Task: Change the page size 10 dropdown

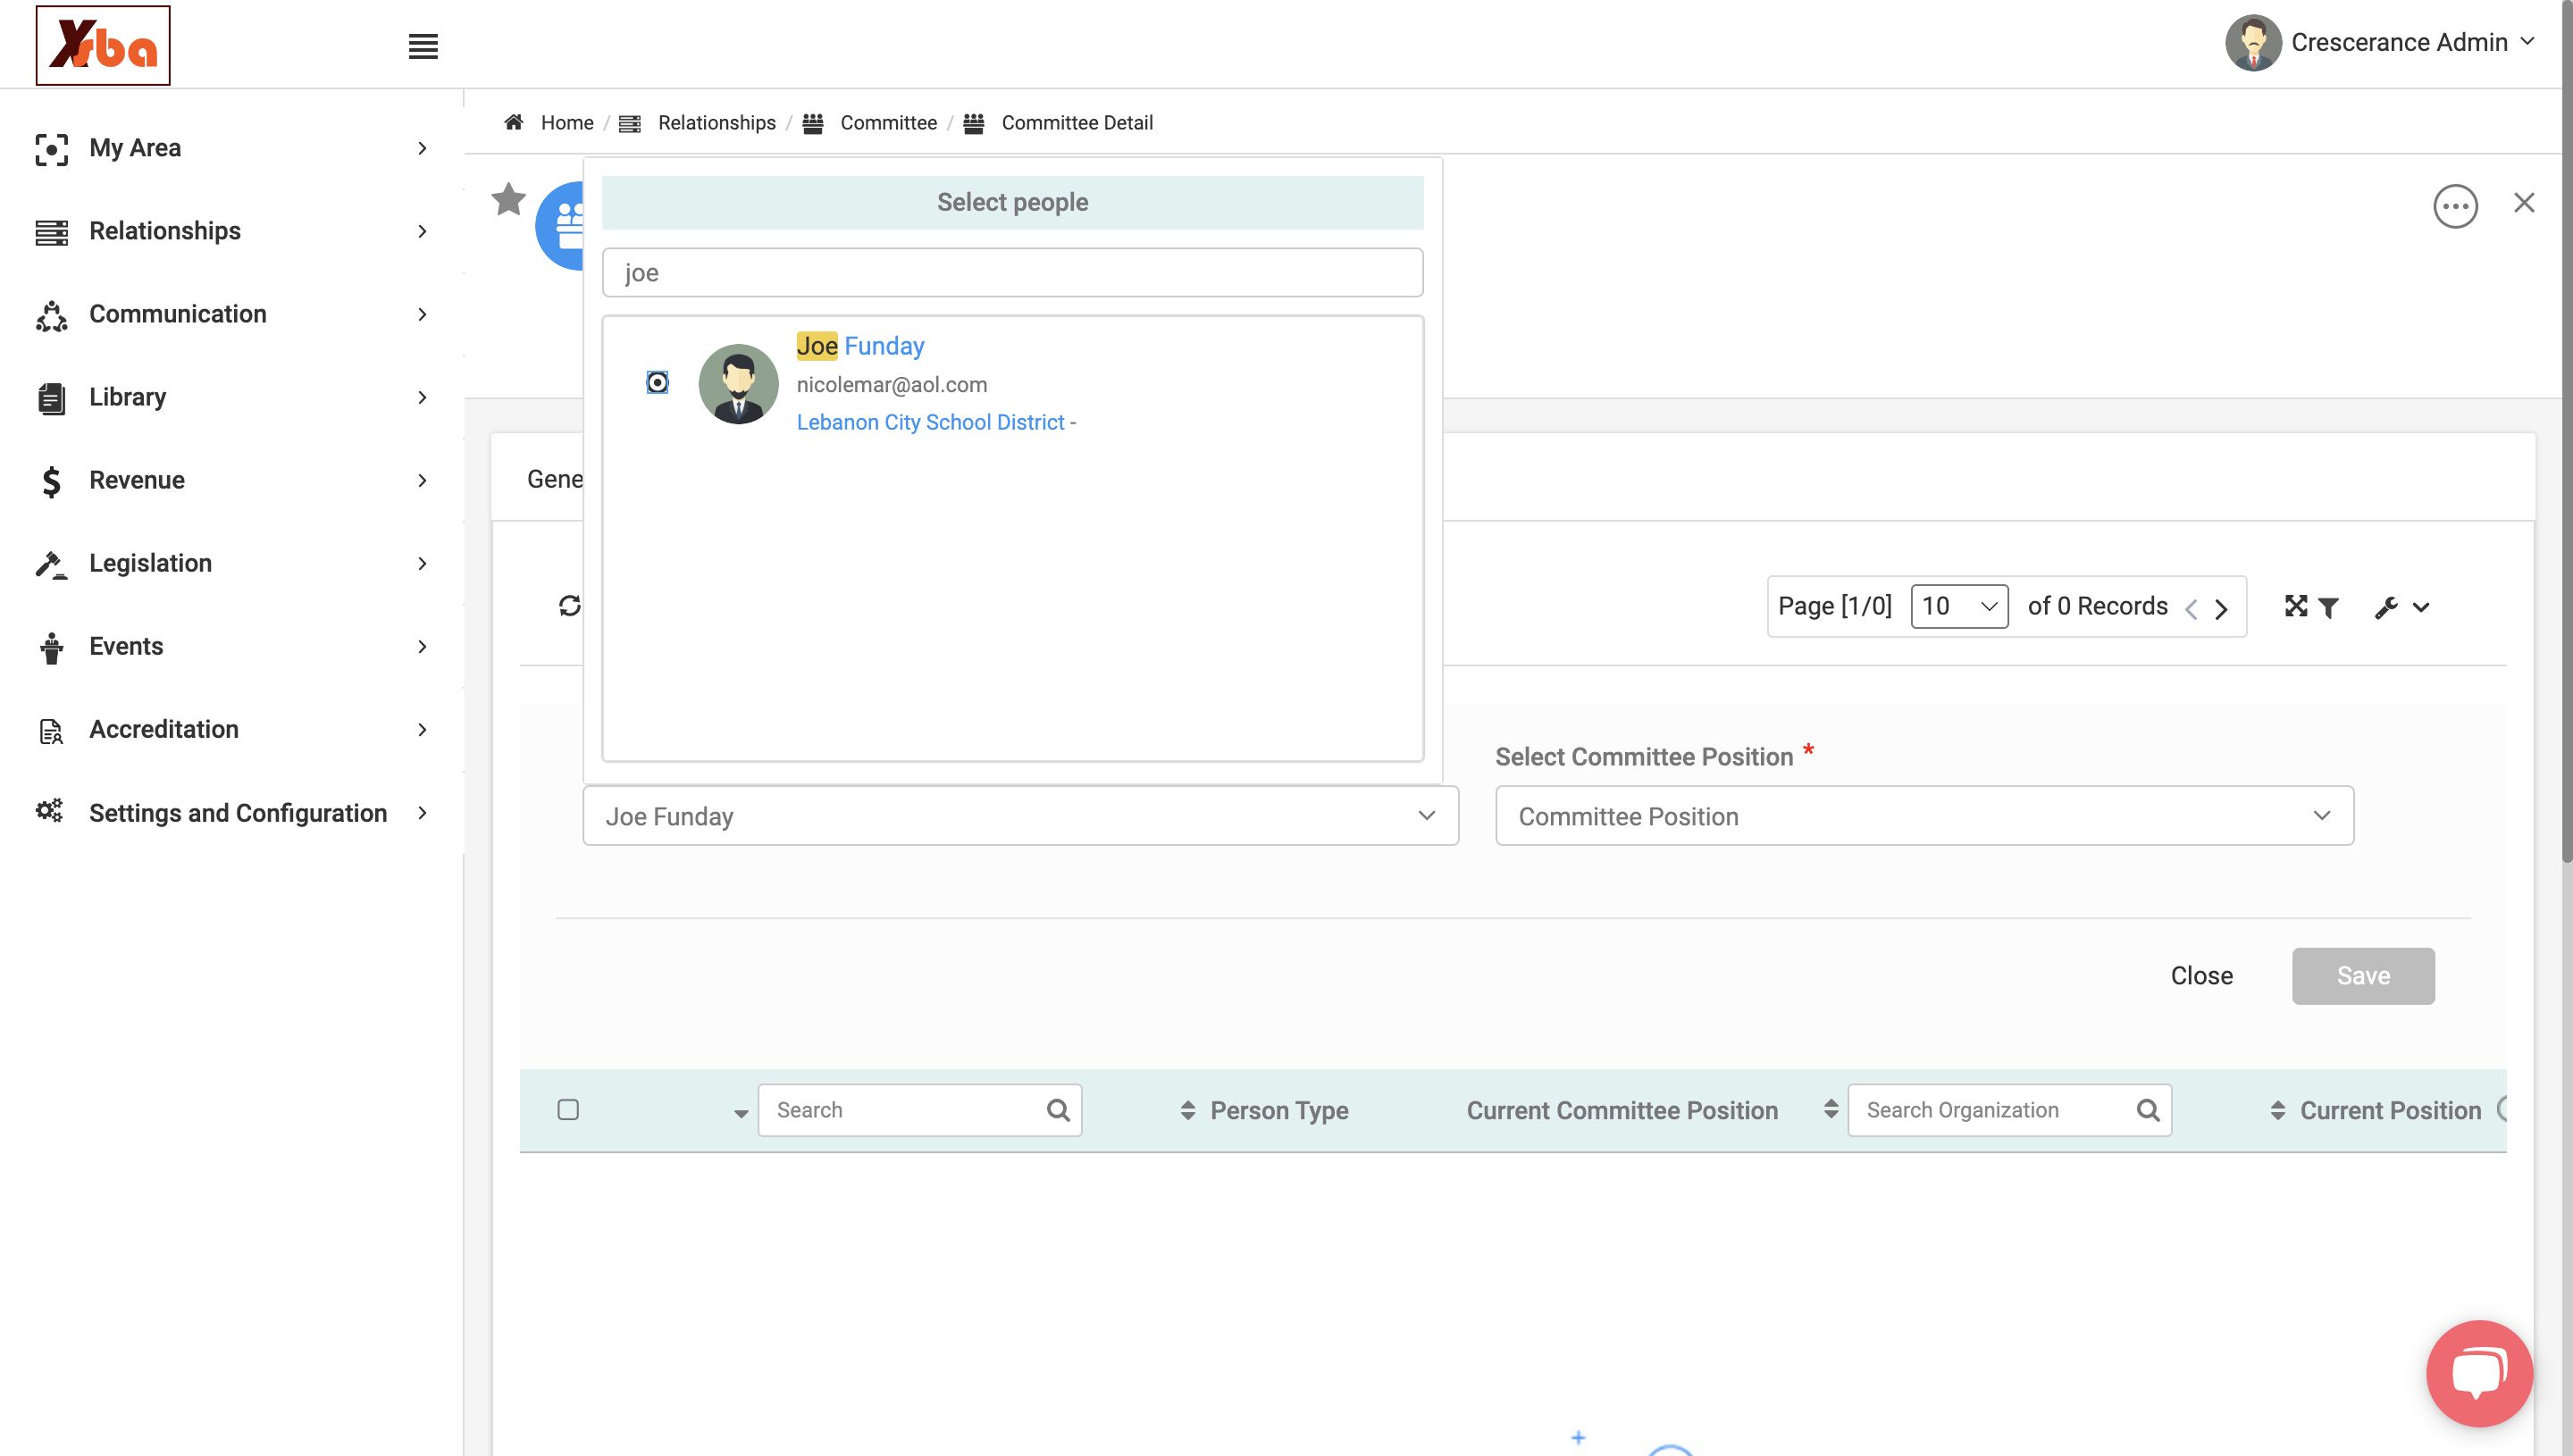Action: coord(1959,606)
